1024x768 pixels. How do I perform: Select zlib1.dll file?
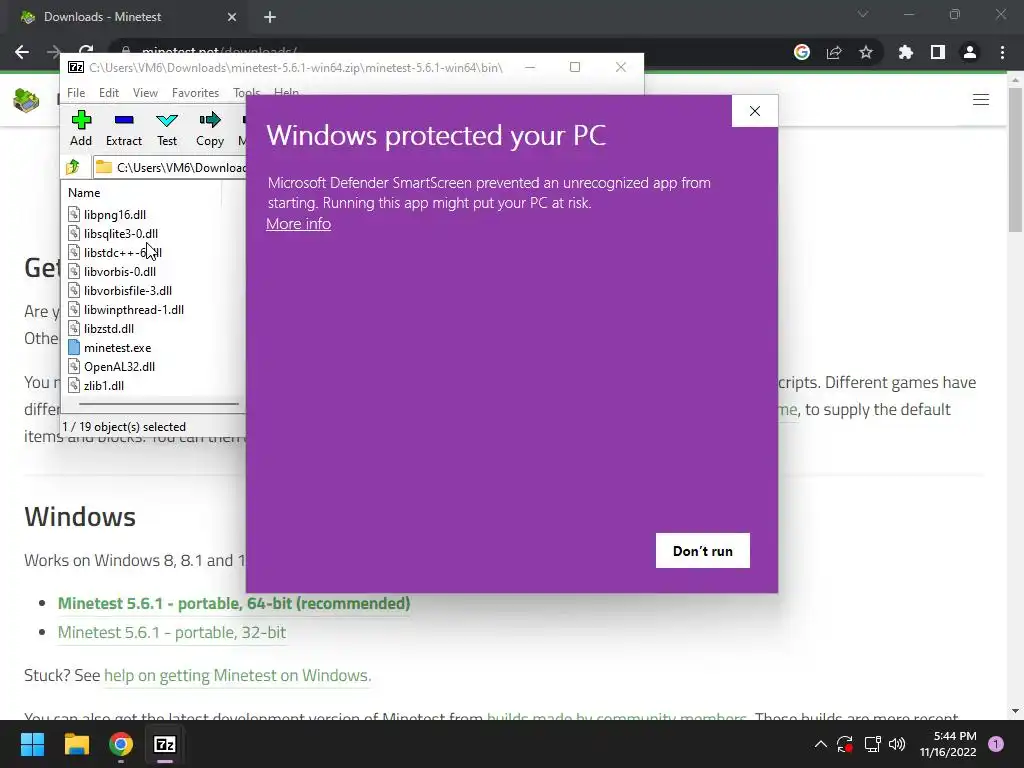click(x=96, y=385)
